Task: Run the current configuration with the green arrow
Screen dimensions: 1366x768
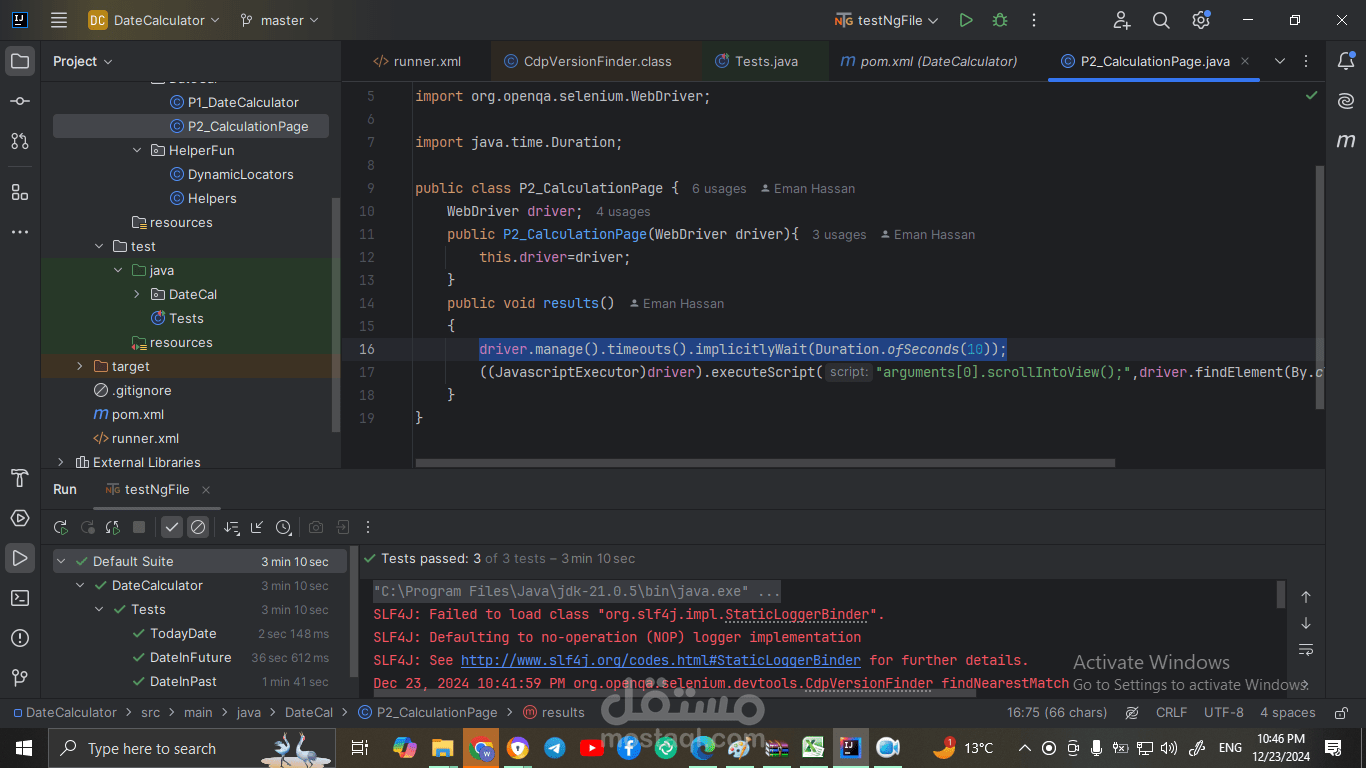Action: (965, 19)
